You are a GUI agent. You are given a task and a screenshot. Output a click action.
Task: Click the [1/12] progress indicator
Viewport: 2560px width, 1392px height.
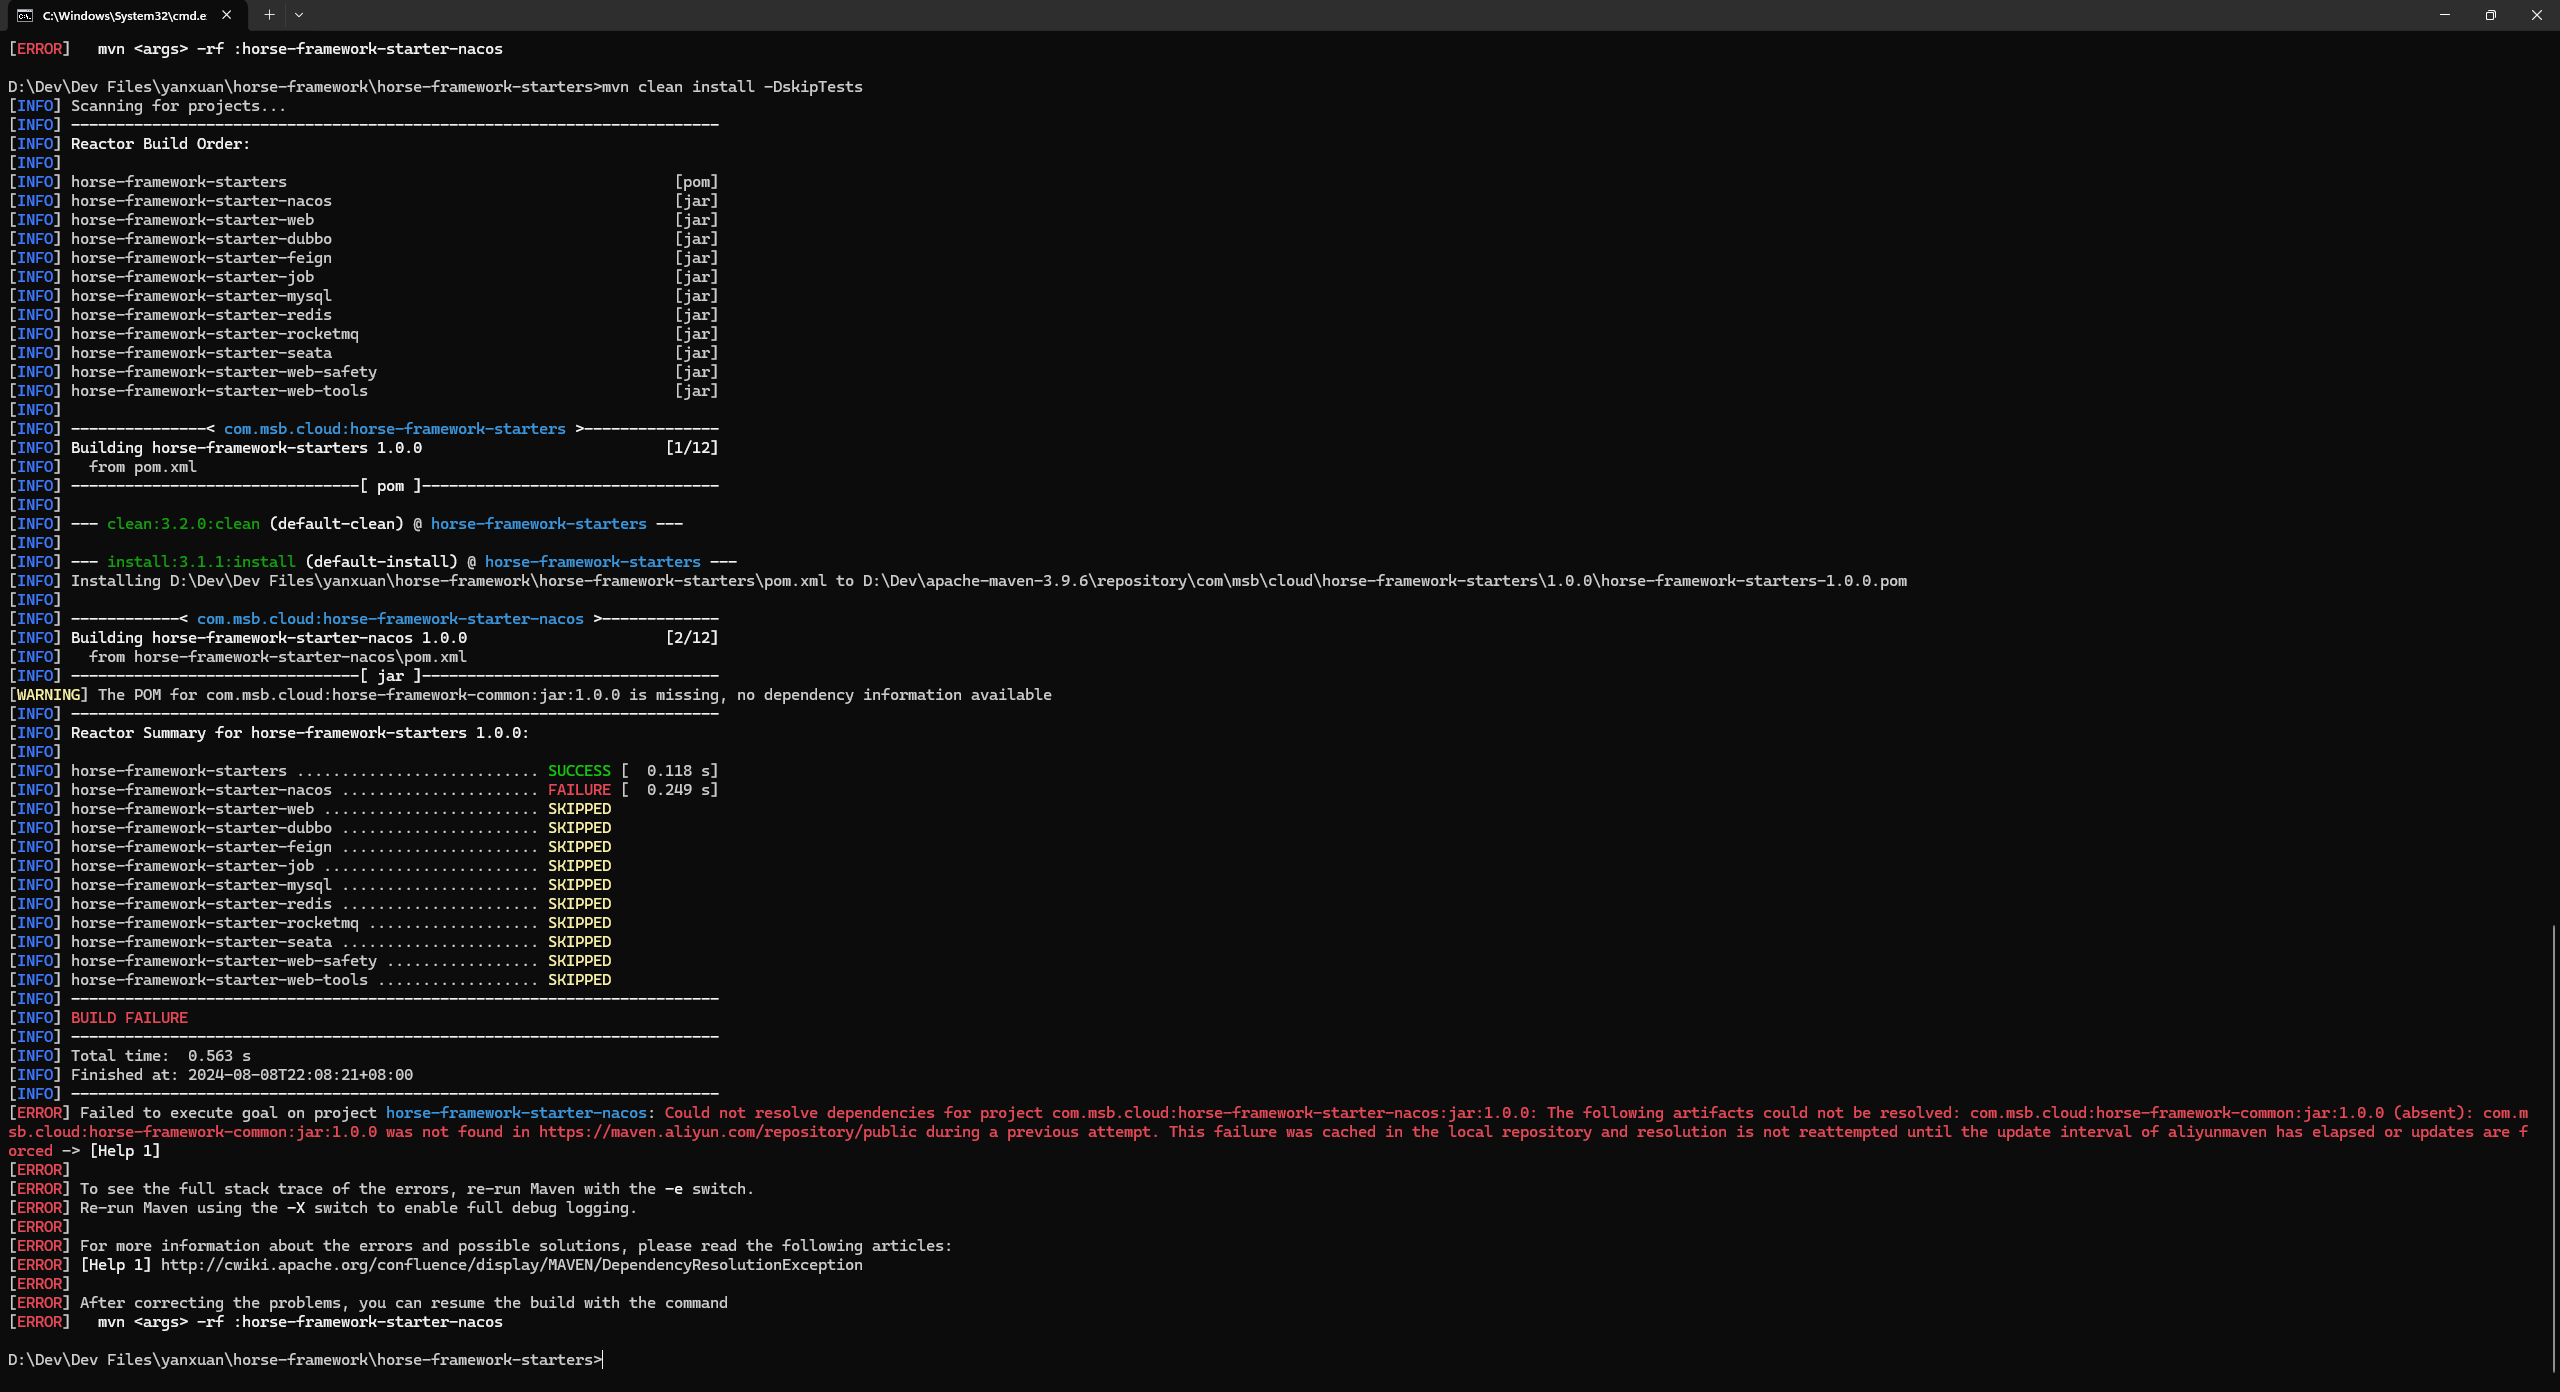click(692, 448)
